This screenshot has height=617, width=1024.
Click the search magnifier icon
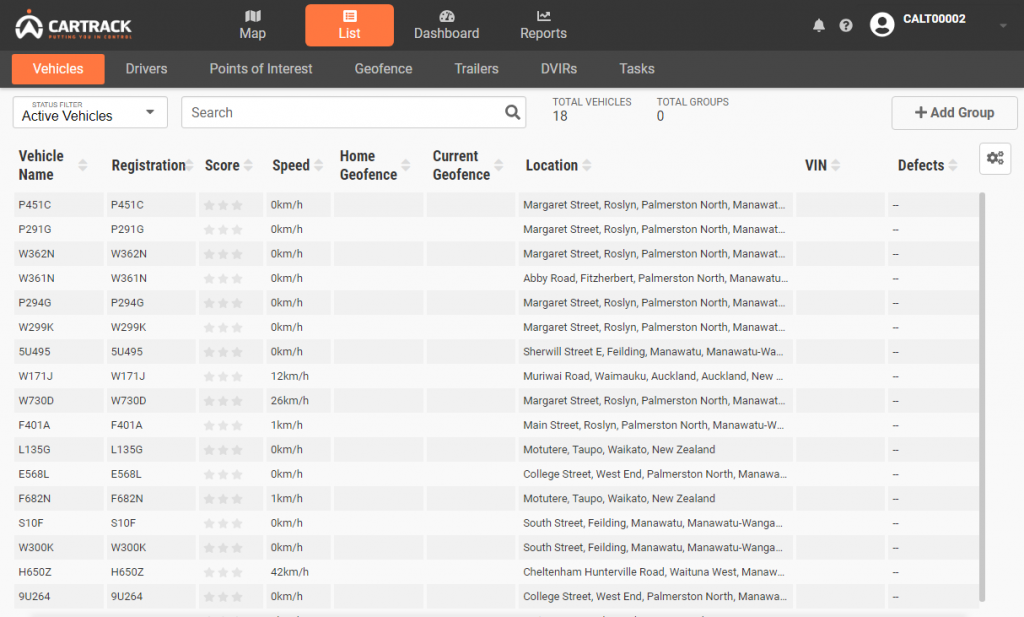513,112
